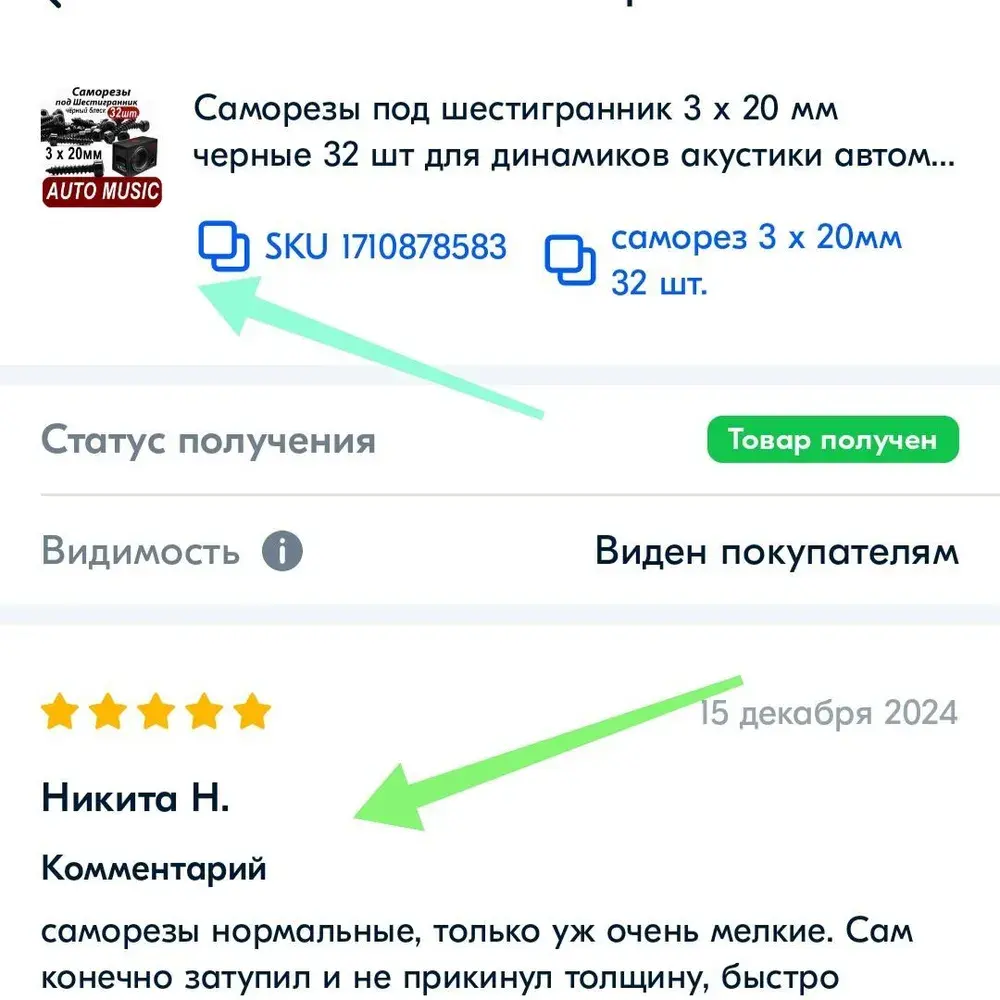
Task: Click the first rating star
Action: 60,711
